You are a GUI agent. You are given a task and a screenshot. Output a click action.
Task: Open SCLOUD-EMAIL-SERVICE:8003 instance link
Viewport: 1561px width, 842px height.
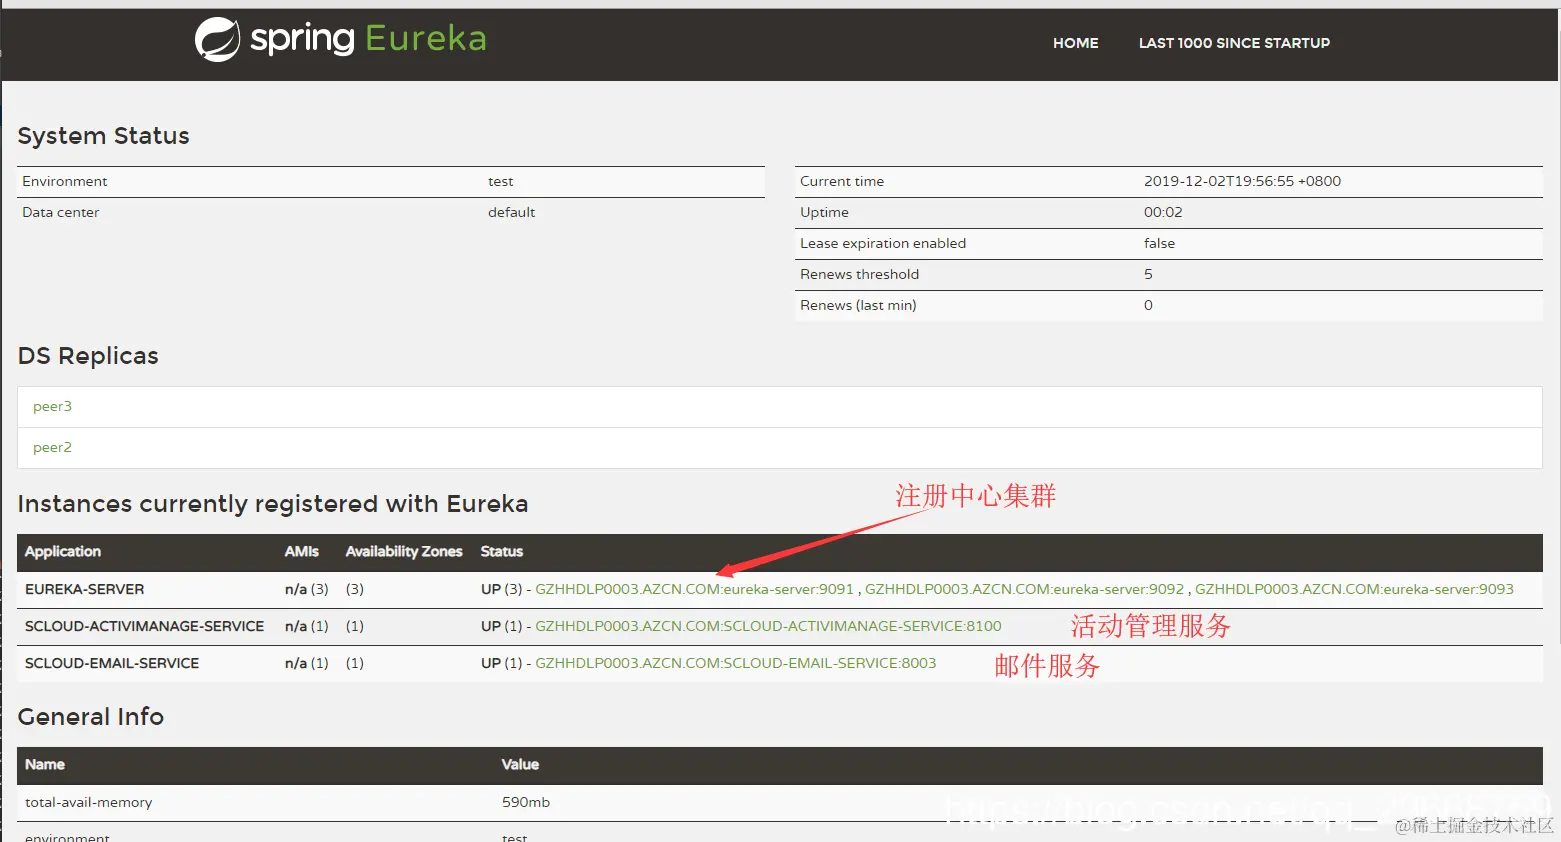tap(736, 663)
